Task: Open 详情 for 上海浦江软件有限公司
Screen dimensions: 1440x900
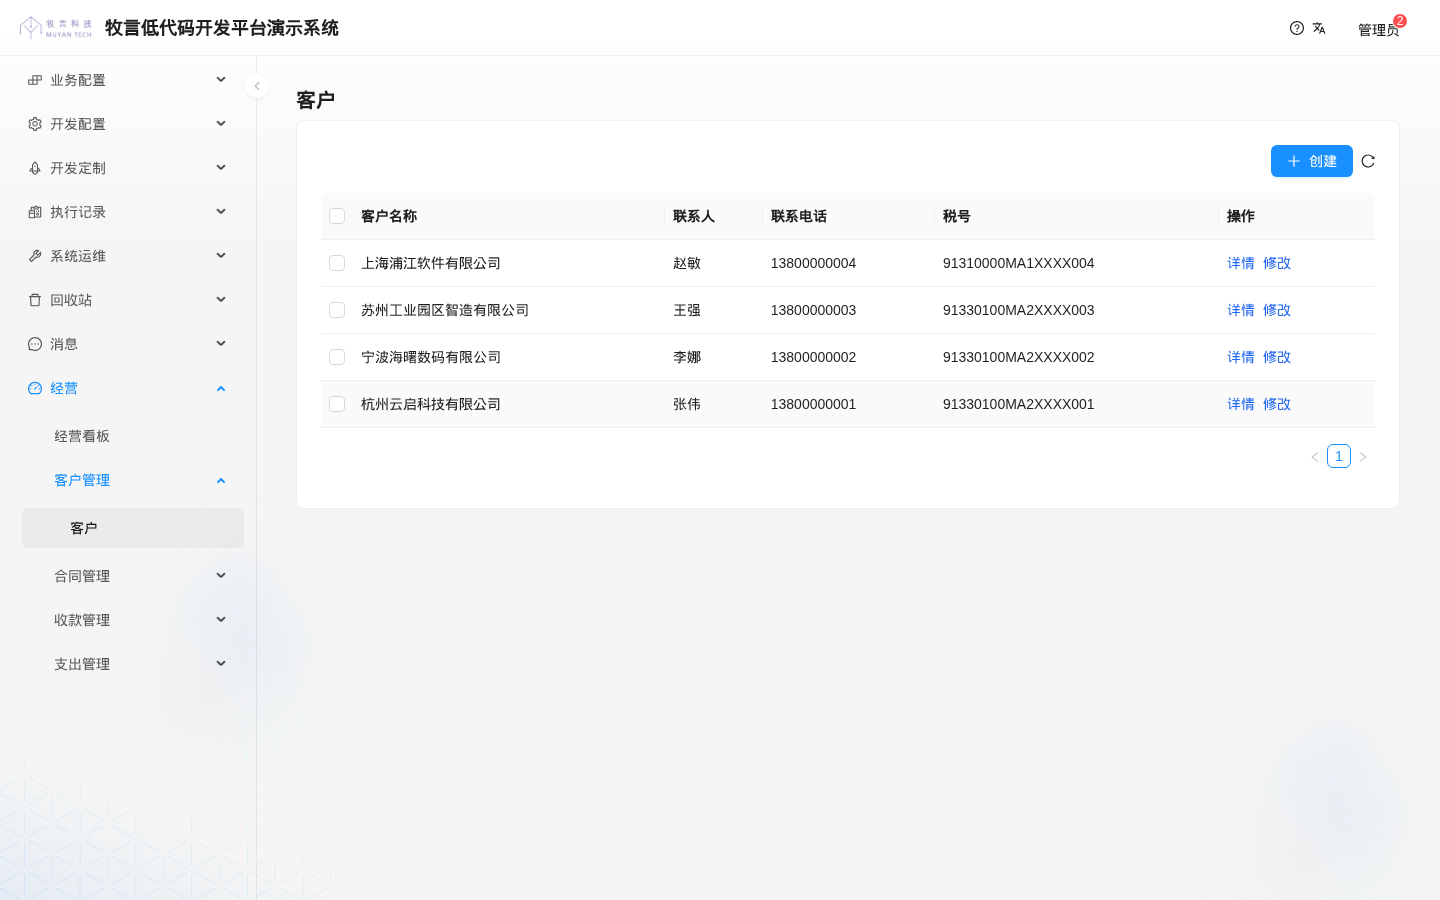Action: pyautogui.click(x=1241, y=263)
